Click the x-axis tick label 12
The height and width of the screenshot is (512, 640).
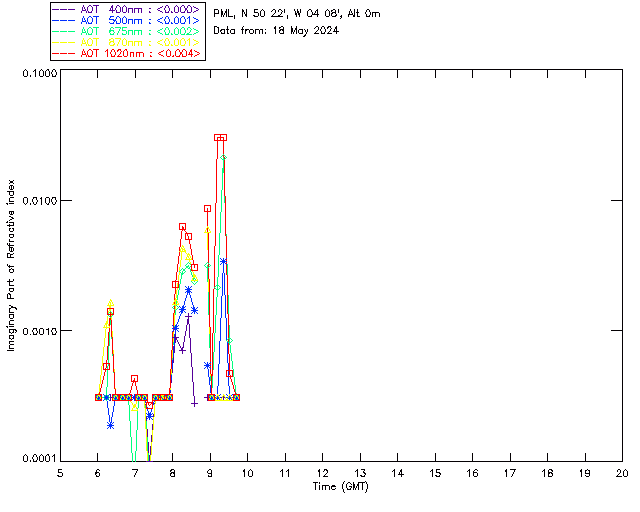pos(322,472)
